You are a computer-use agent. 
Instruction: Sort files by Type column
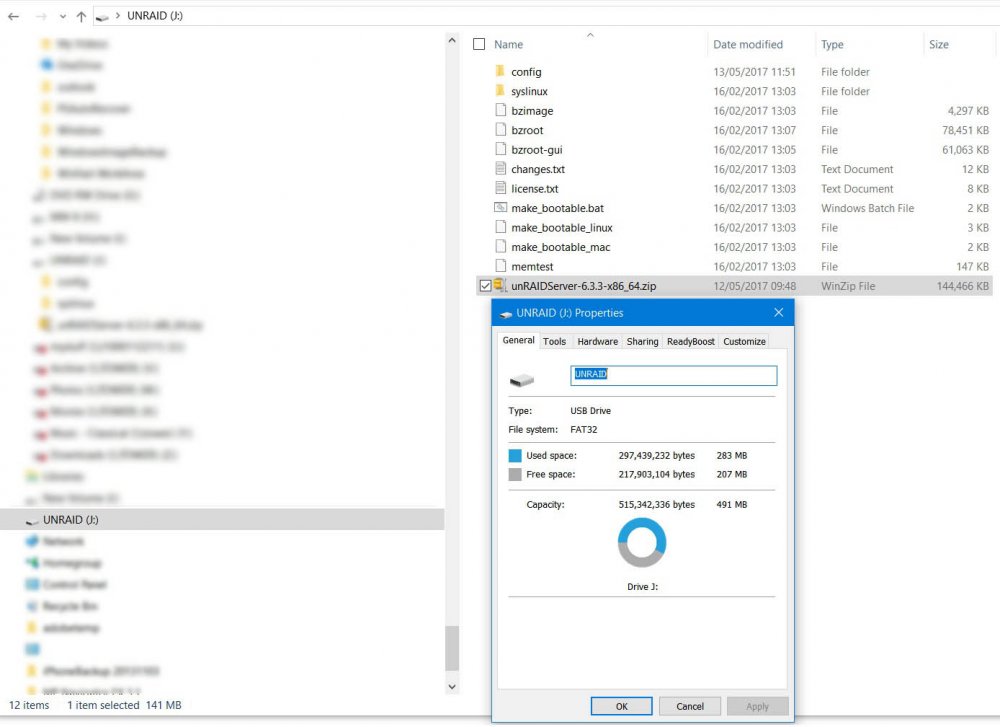pyautogui.click(x=832, y=45)
